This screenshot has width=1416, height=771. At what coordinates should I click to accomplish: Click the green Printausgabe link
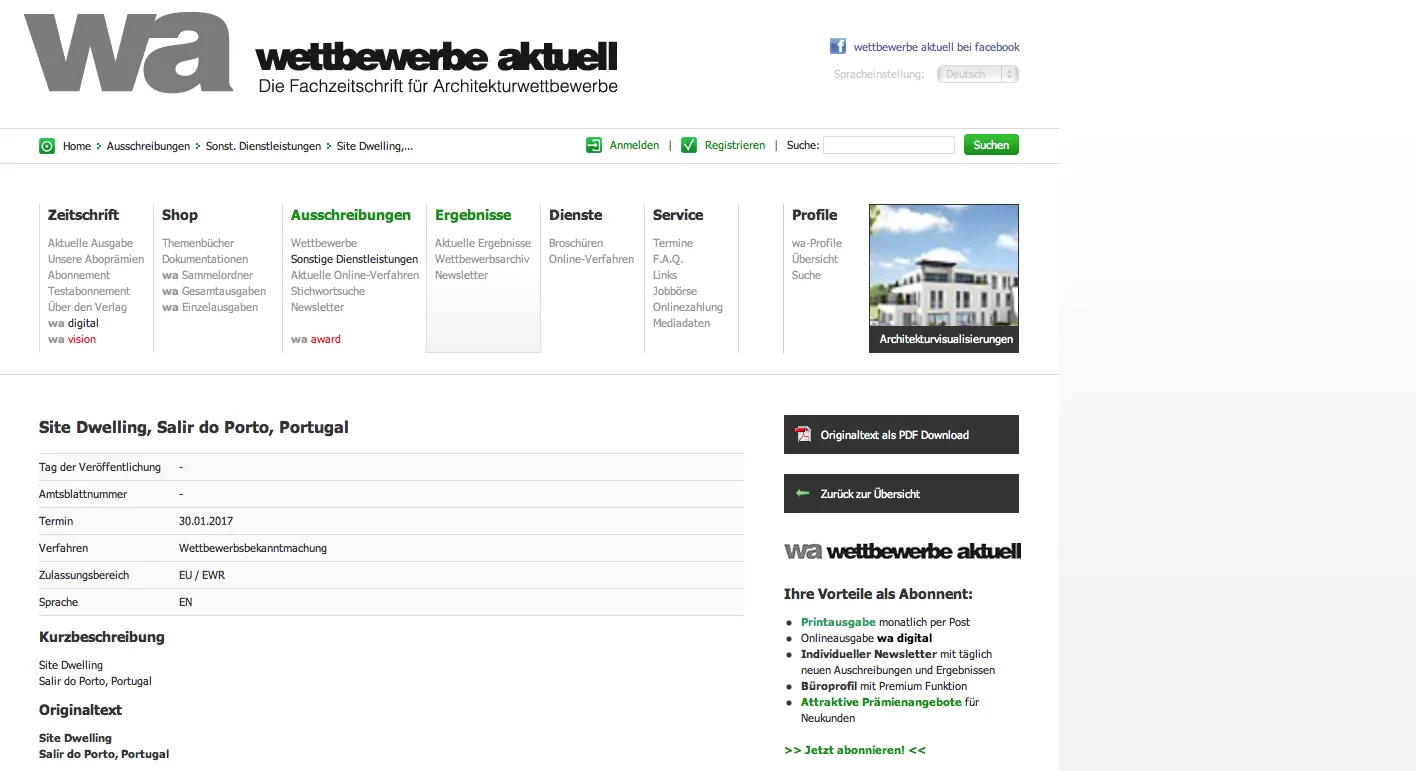pyautogui.click(x=838, y=622)
